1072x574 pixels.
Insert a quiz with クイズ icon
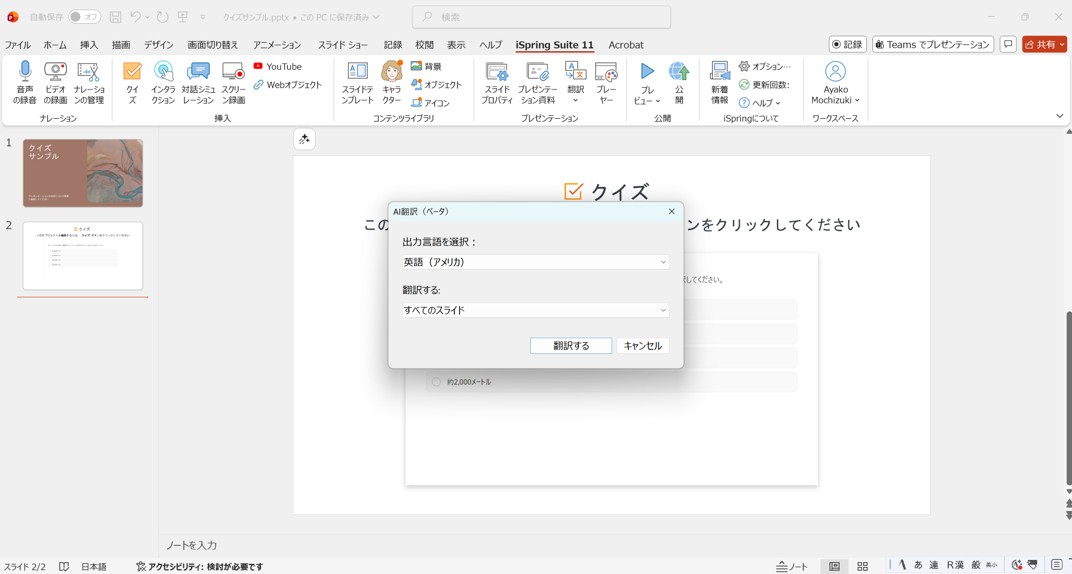pos(132,81)
